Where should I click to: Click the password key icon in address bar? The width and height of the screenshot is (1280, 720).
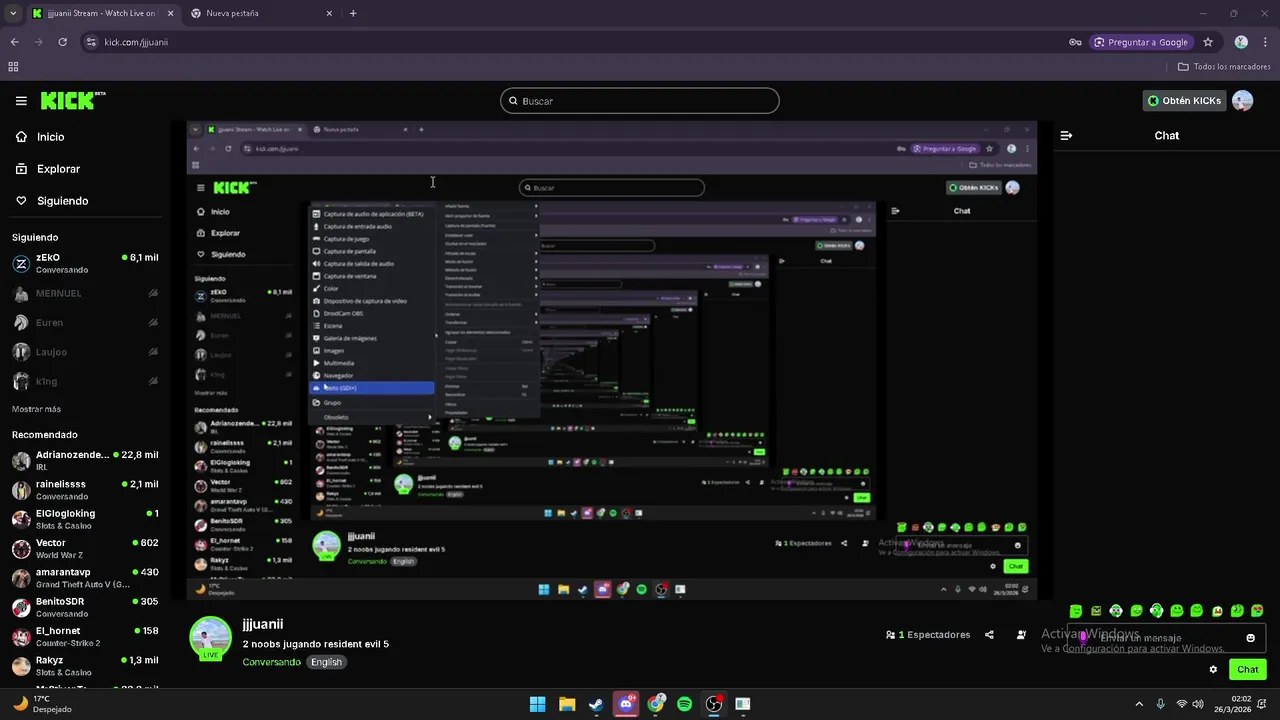pyautogui.click(x=1075, y=42)
